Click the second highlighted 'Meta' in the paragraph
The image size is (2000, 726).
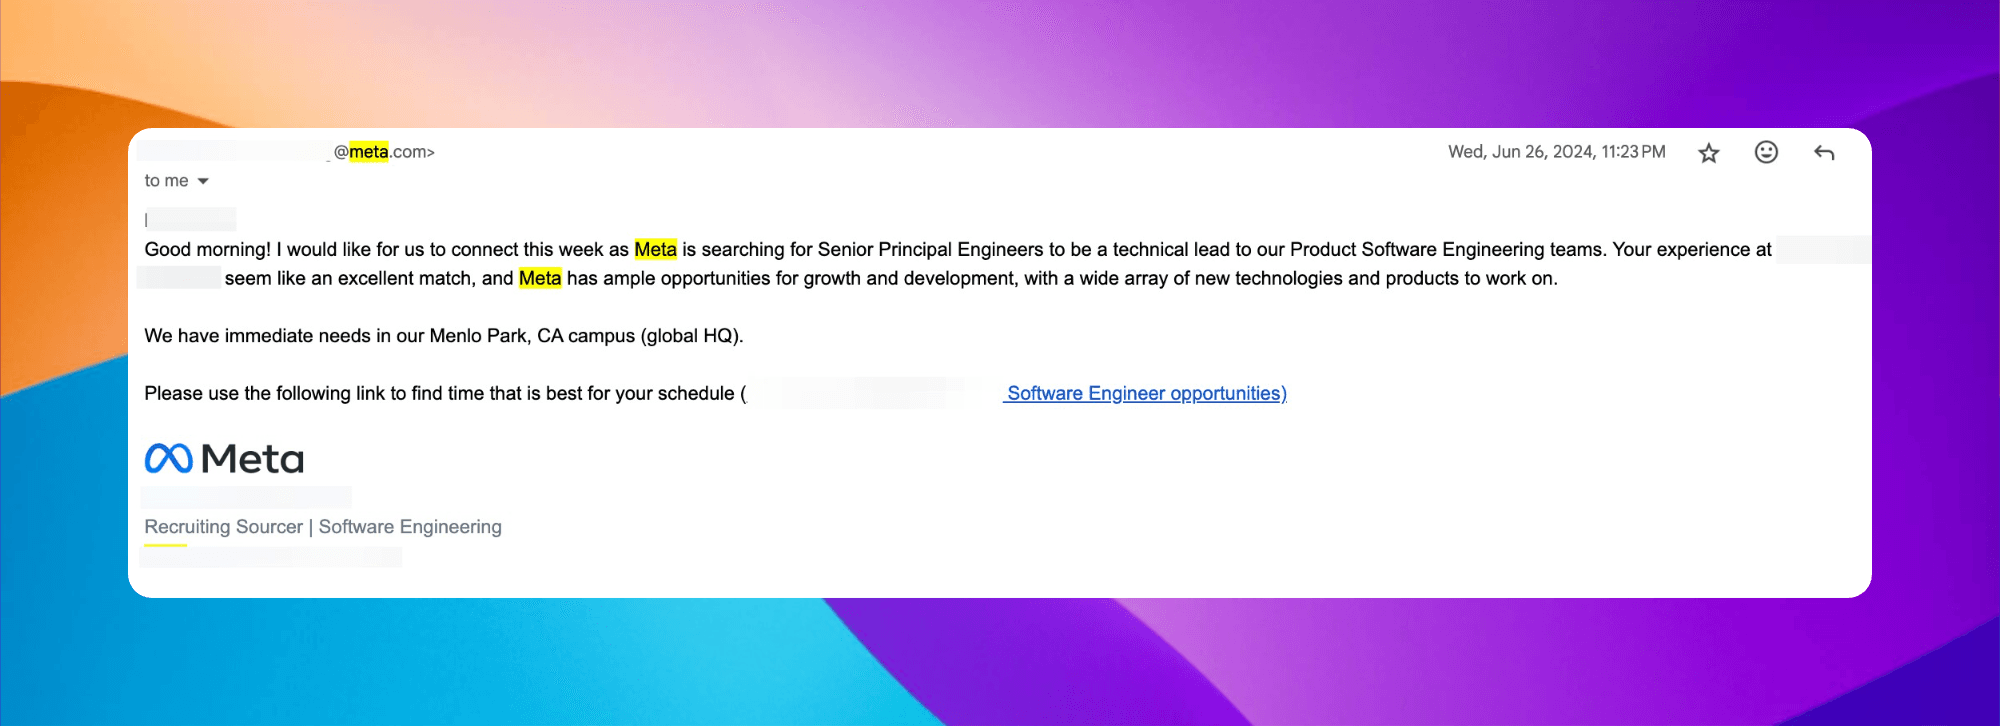540,279
